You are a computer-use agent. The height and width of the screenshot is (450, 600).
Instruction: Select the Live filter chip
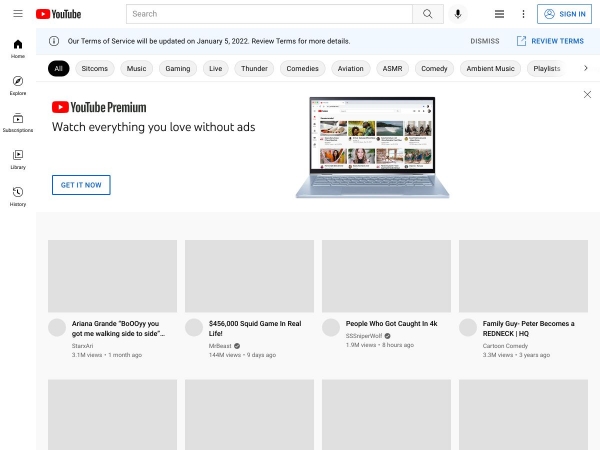(215, 68)
